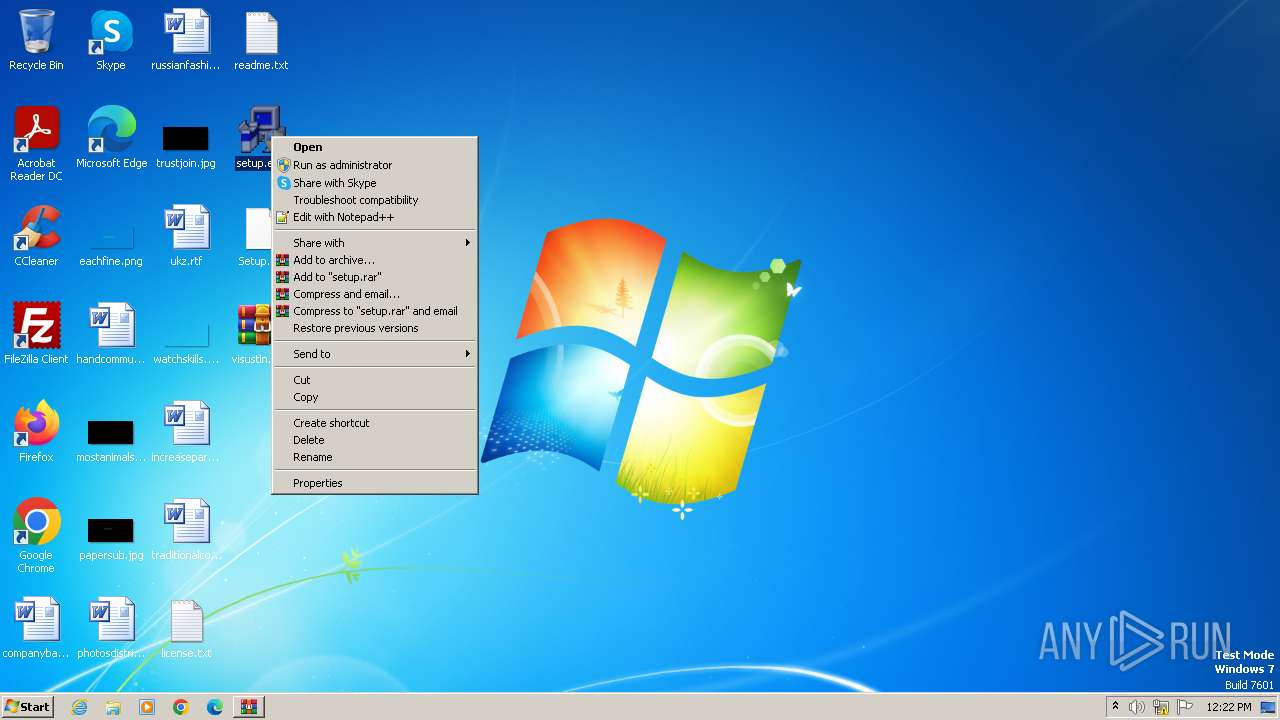
Task: Open the network tray icon
Action: [1161, 707]
